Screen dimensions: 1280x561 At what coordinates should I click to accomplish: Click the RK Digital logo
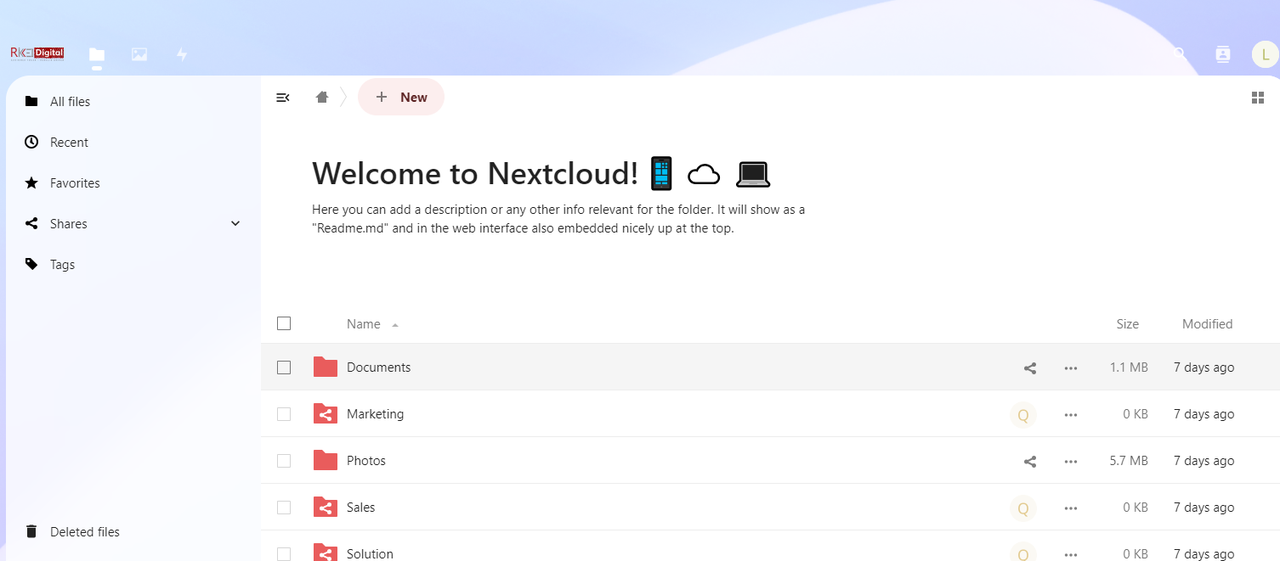pos(37,54)
